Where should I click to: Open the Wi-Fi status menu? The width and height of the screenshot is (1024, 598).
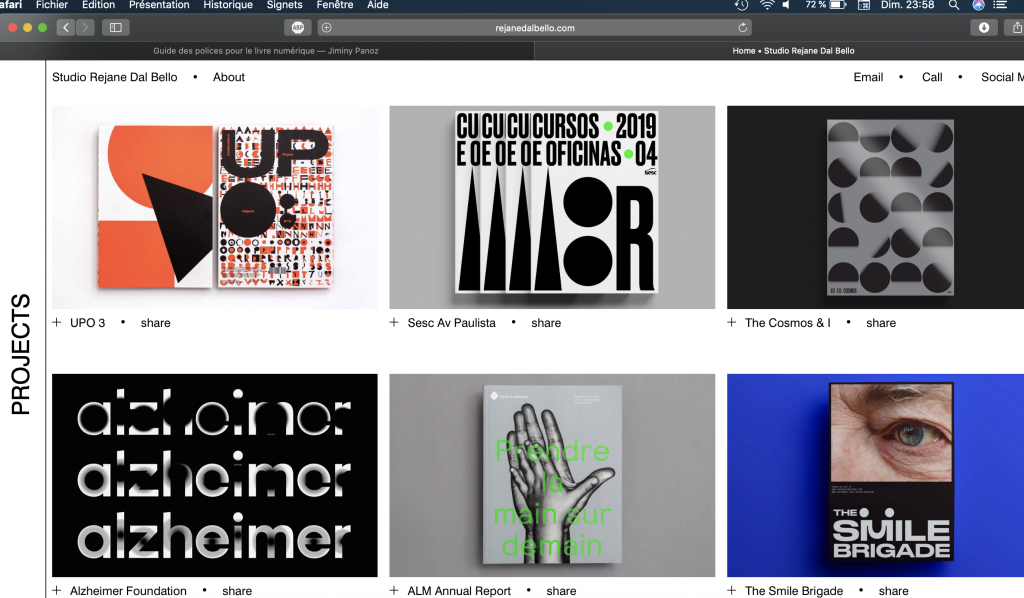[767, 5]
